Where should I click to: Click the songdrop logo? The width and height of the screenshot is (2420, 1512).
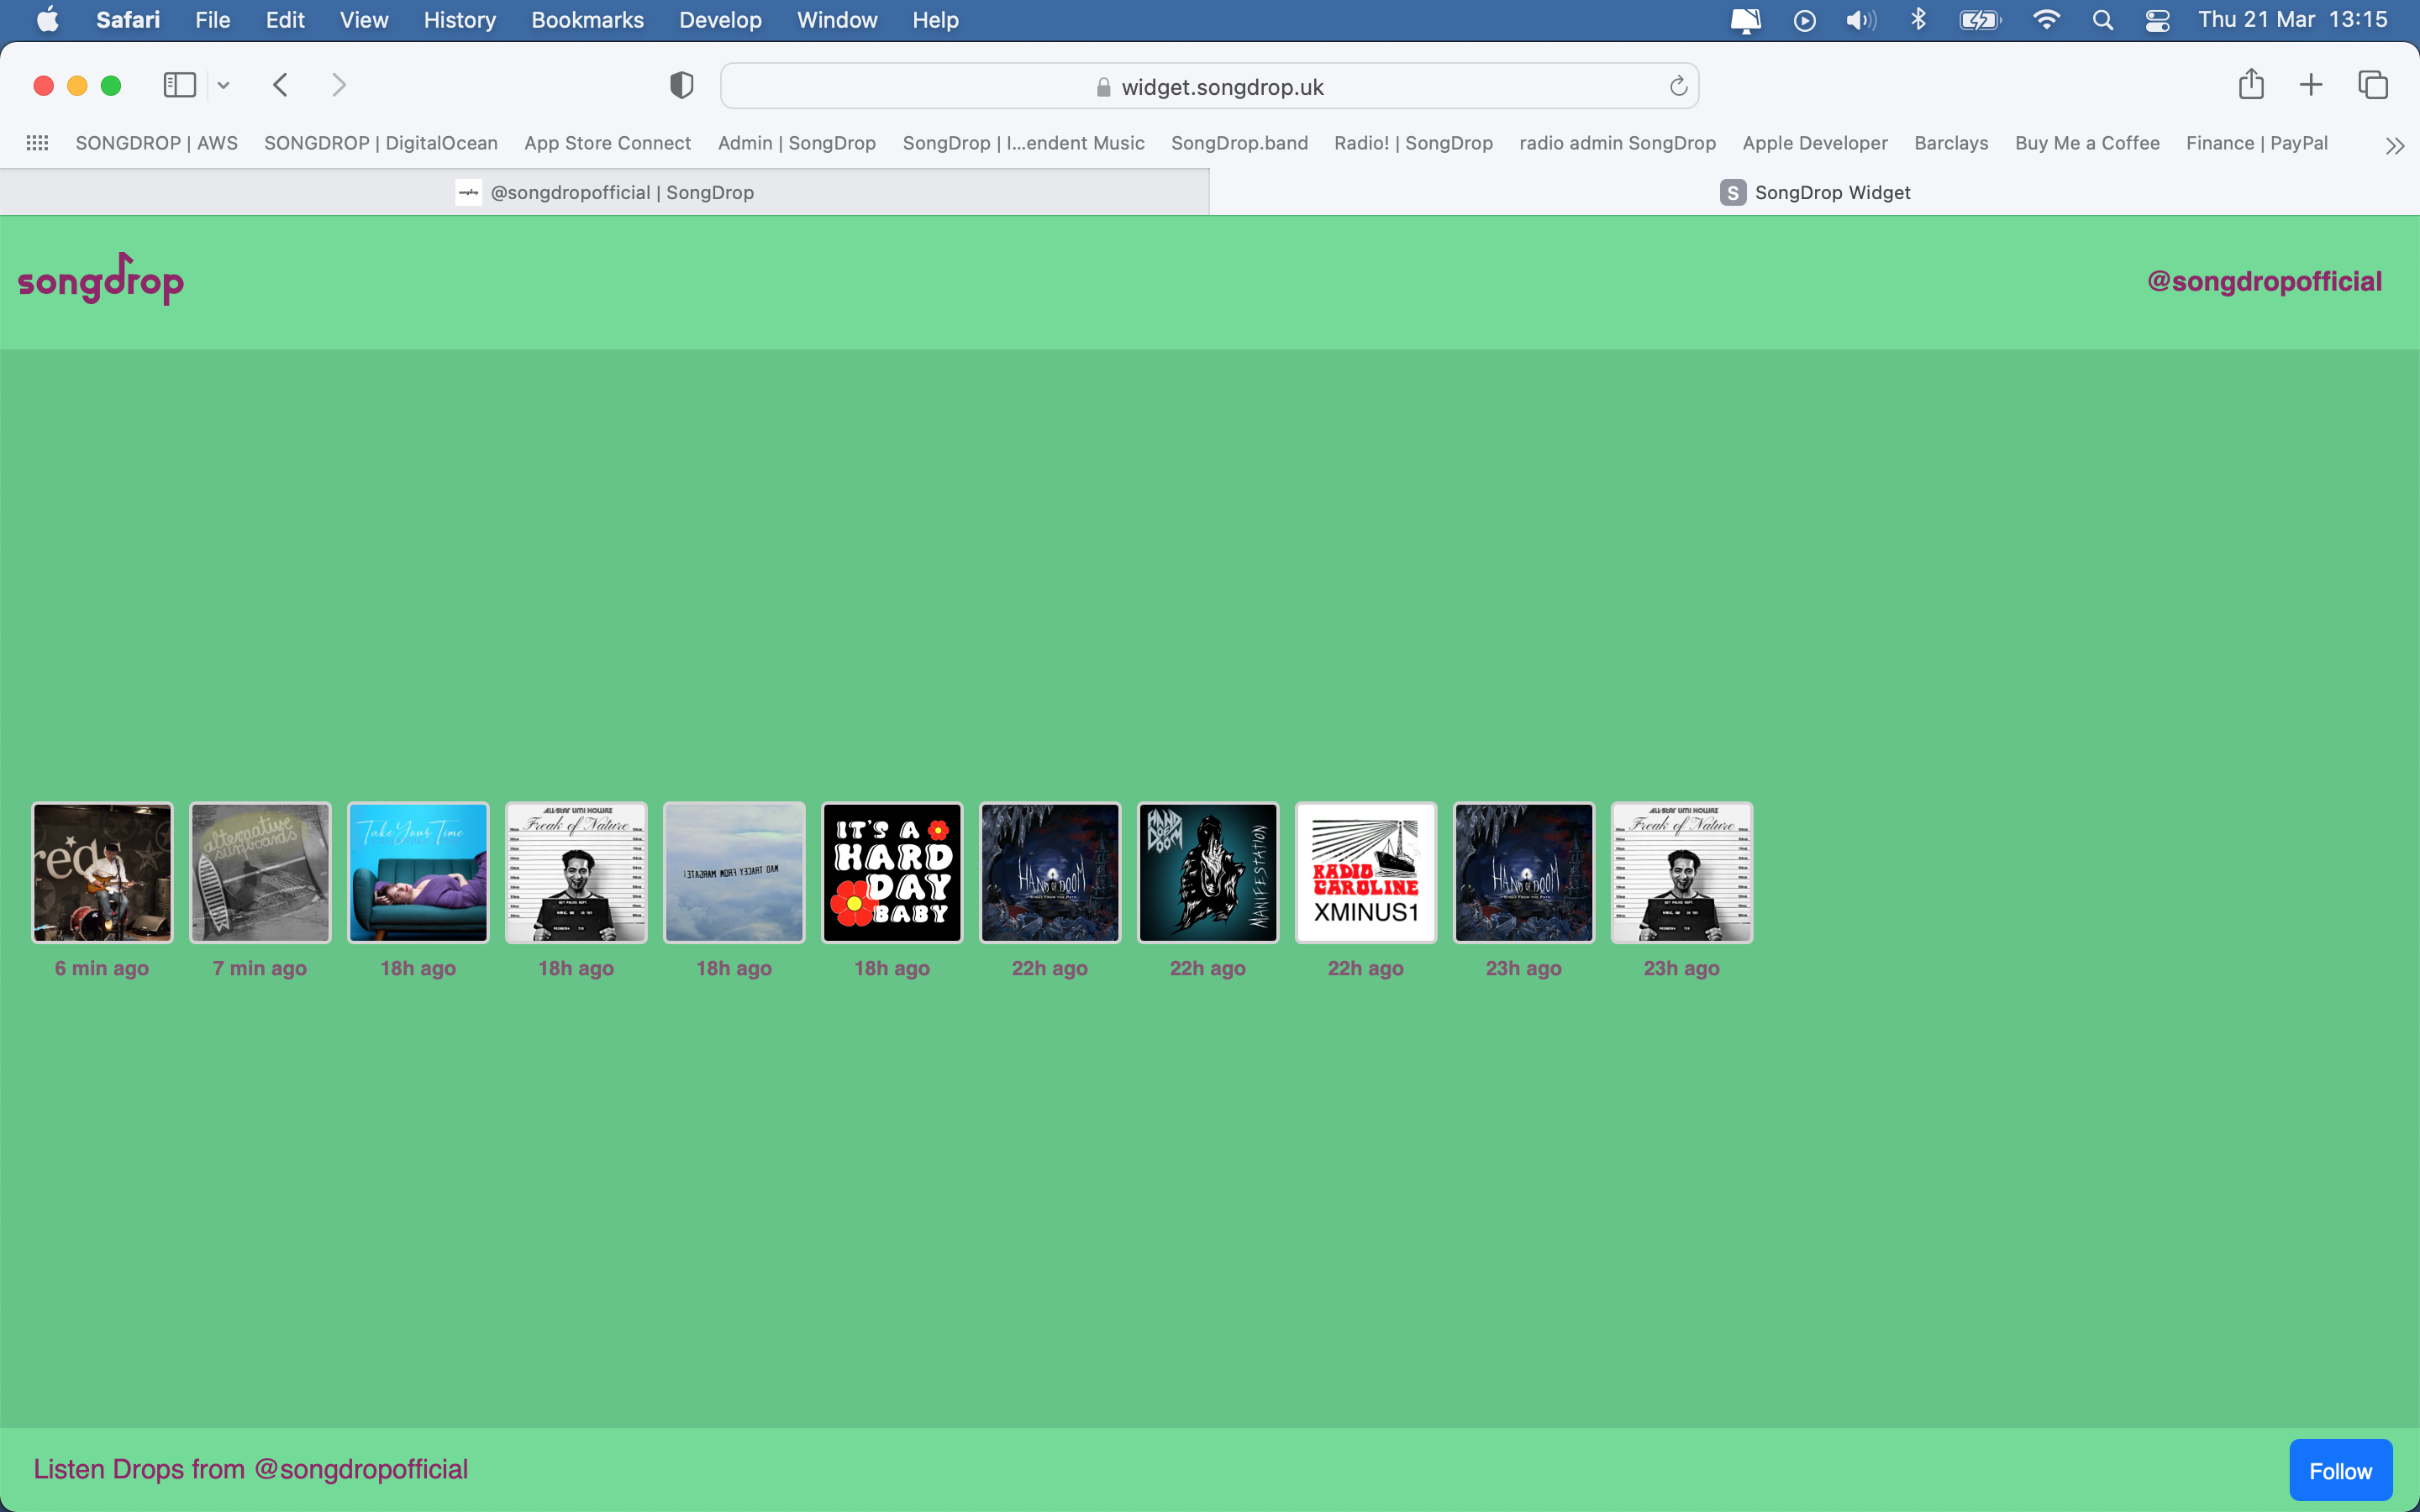pos(101,279)
